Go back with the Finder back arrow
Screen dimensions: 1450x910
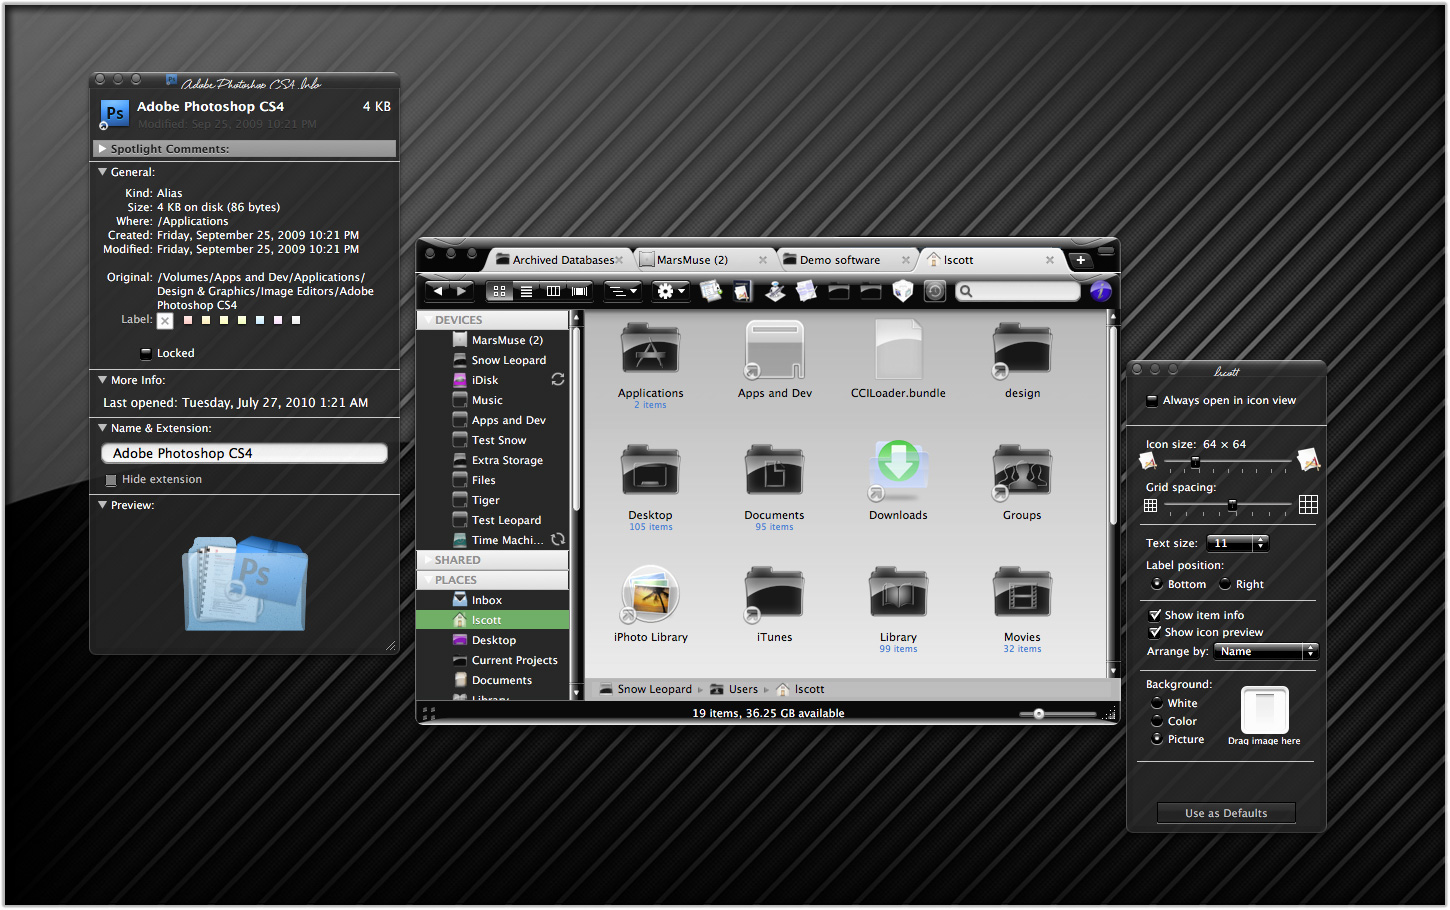437,291
